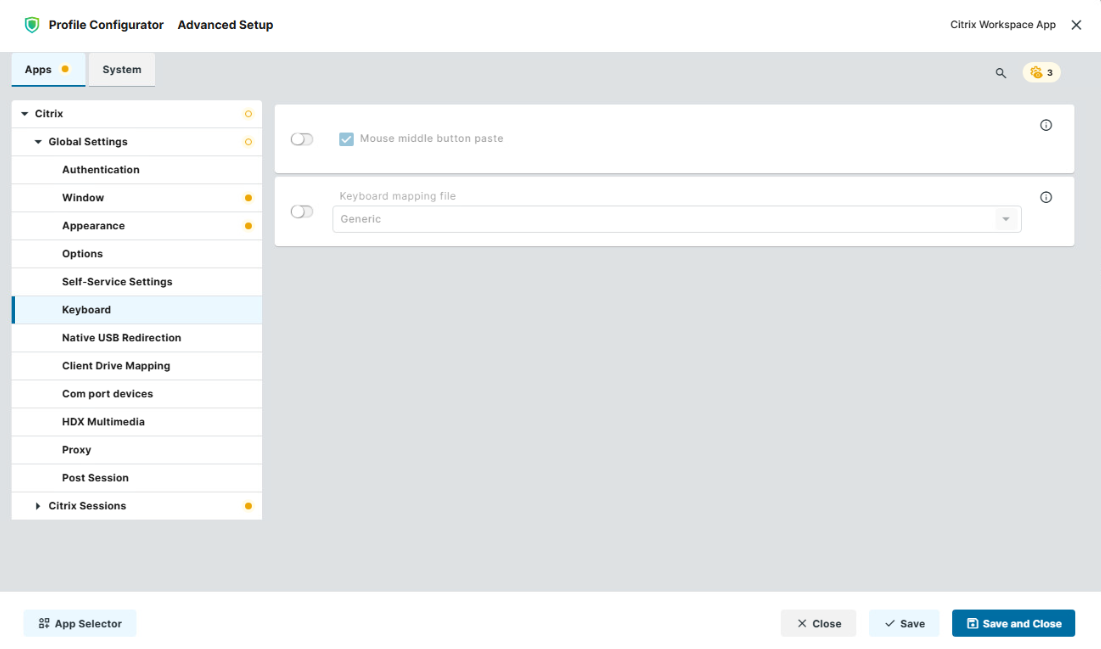Show info for Mouse middle button paste
Screen dimensions: 1101x649
[1046, 125]
